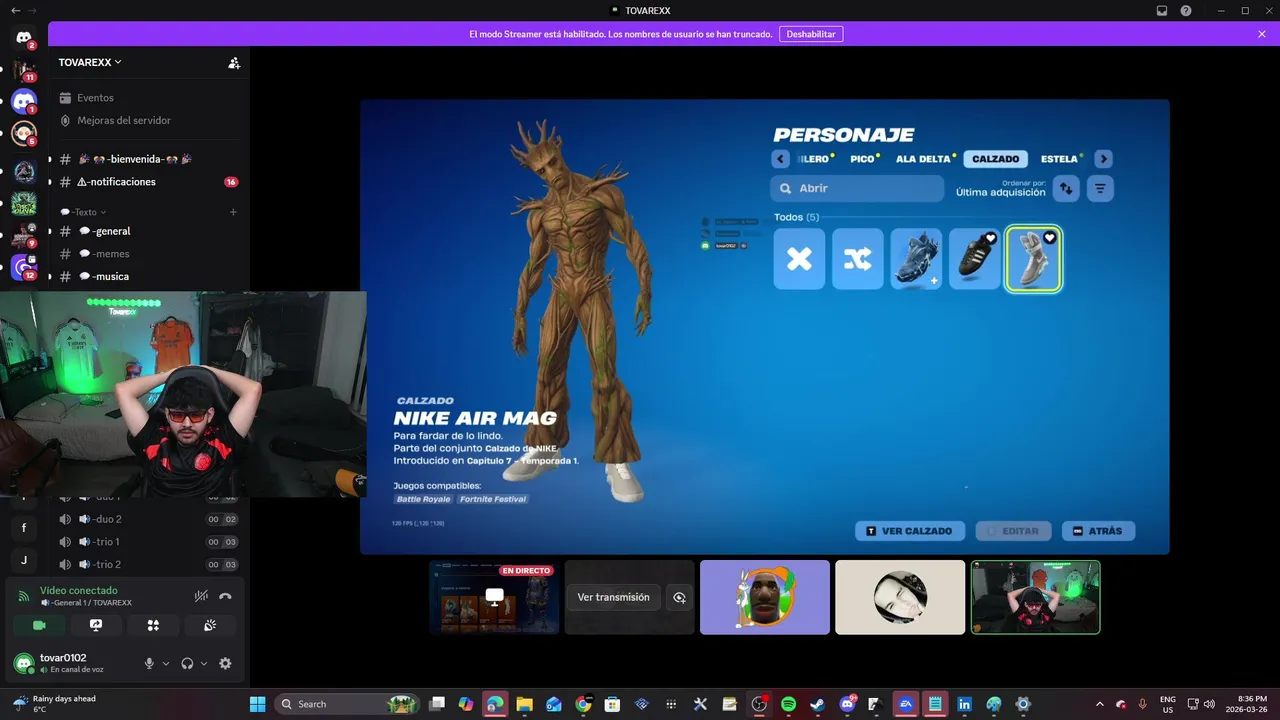Select the musica text channel
The height and width of the screenshot is (720, 1280).
tap(149, 276)
